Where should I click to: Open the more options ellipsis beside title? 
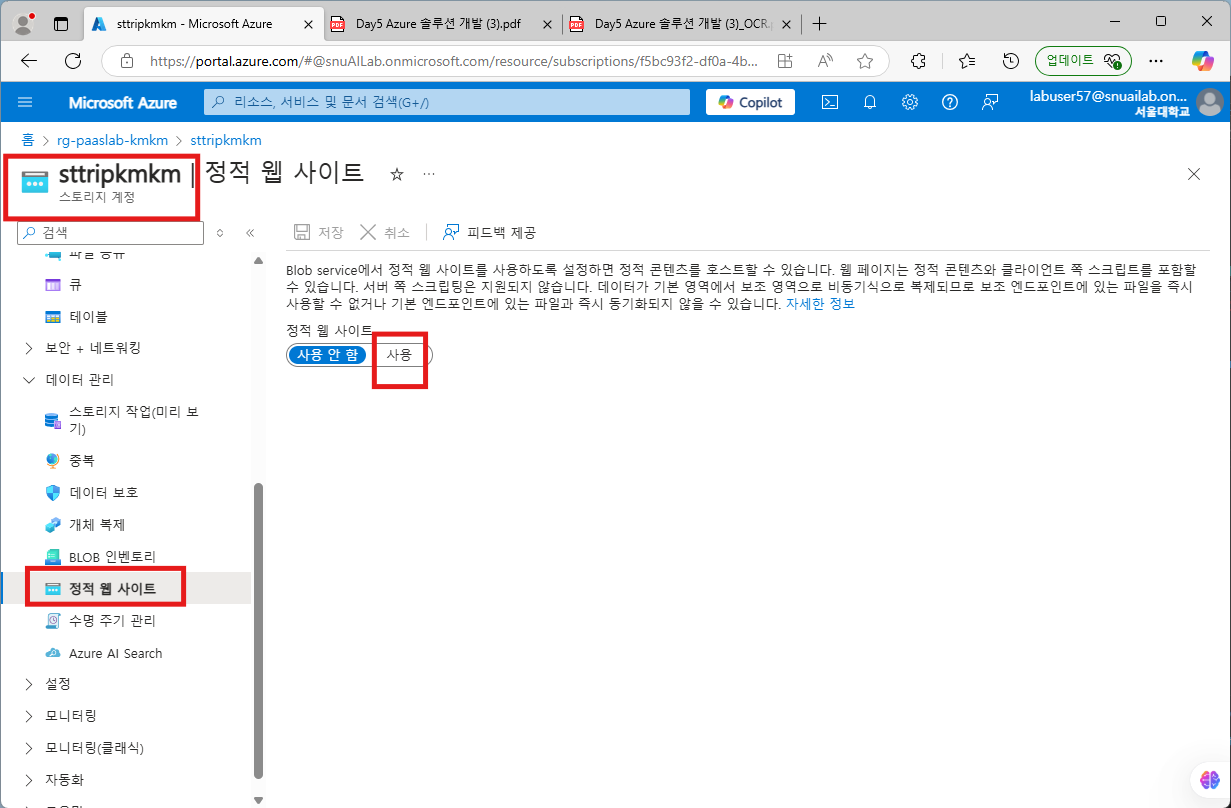click(429, 174)
